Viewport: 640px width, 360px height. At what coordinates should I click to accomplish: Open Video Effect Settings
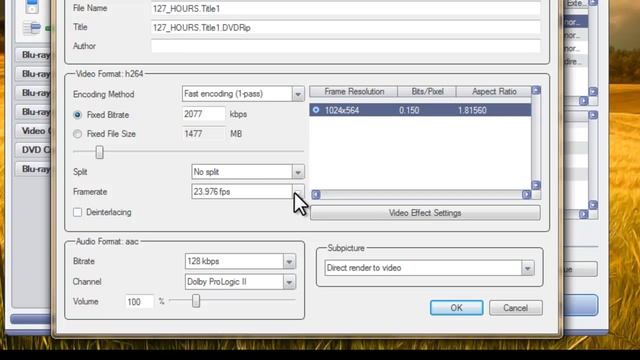point(425,213)
